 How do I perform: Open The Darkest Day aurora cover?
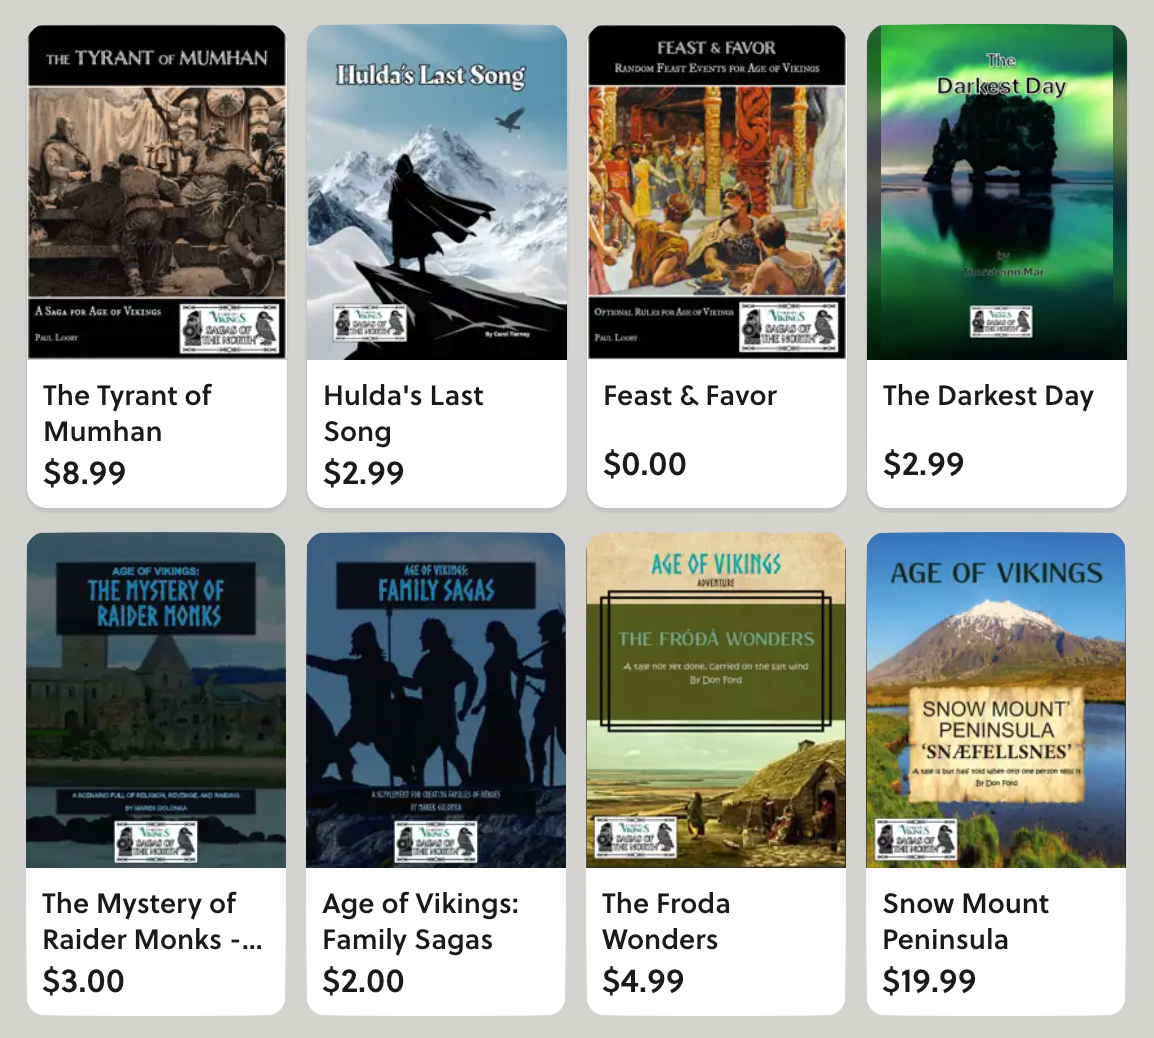click(x=997, y=192)
